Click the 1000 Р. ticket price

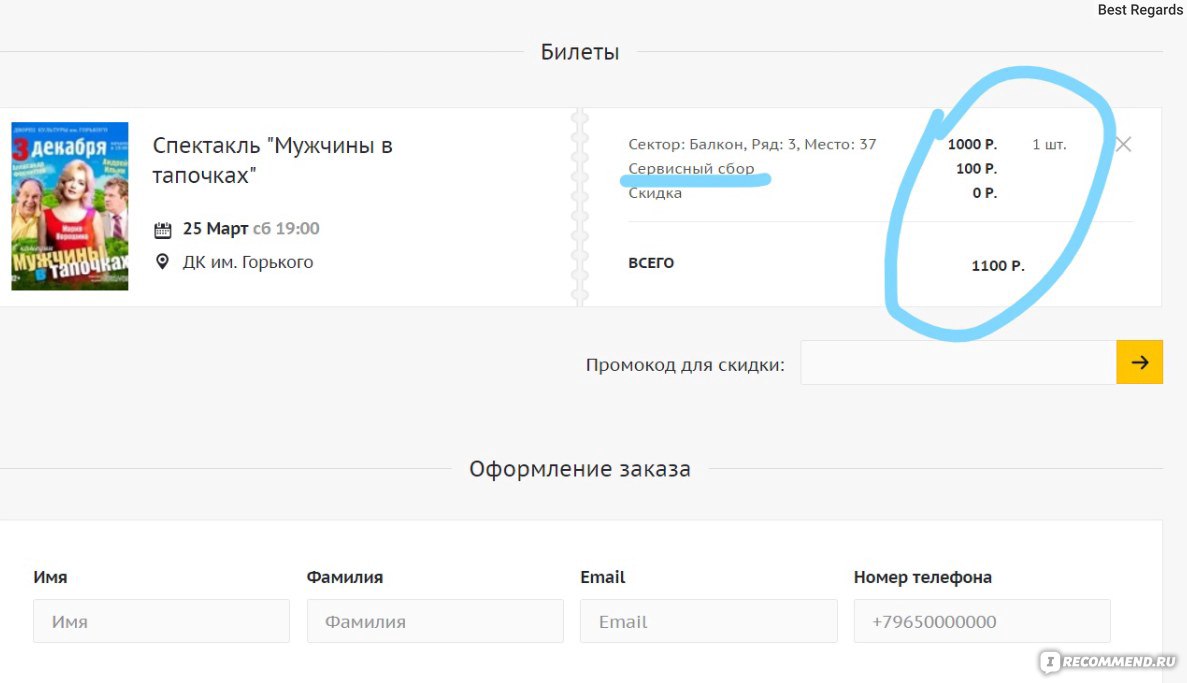(972, 144)
